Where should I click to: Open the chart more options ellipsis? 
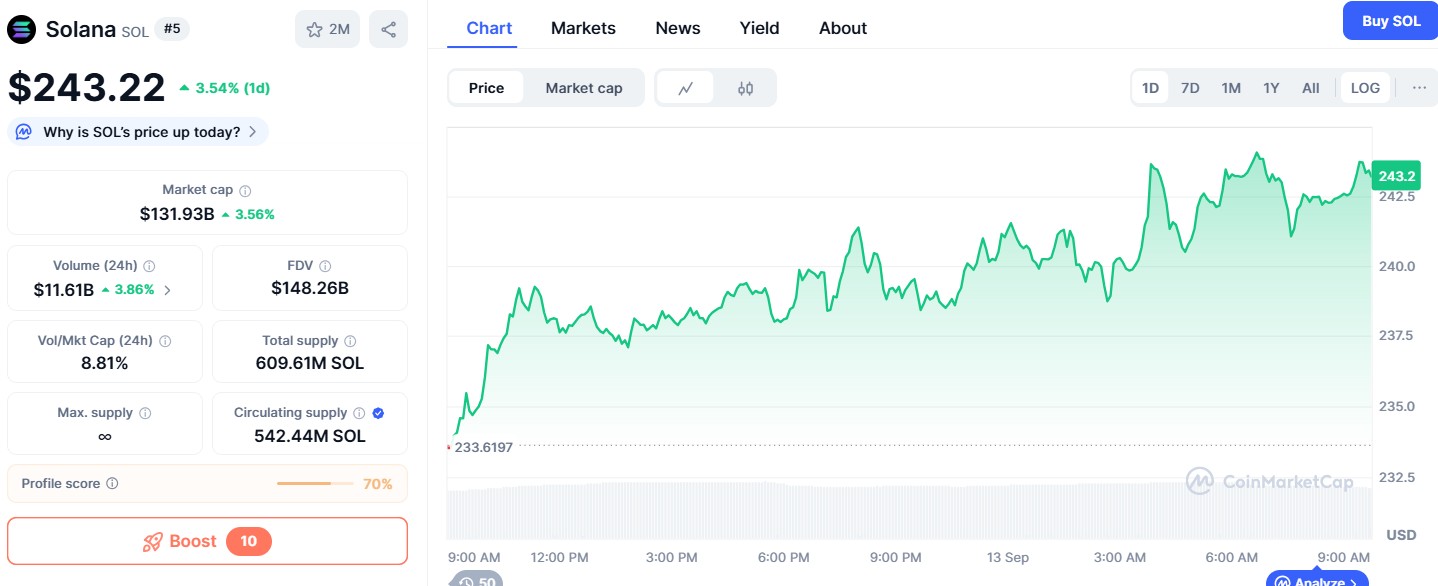coord(1419,88)
